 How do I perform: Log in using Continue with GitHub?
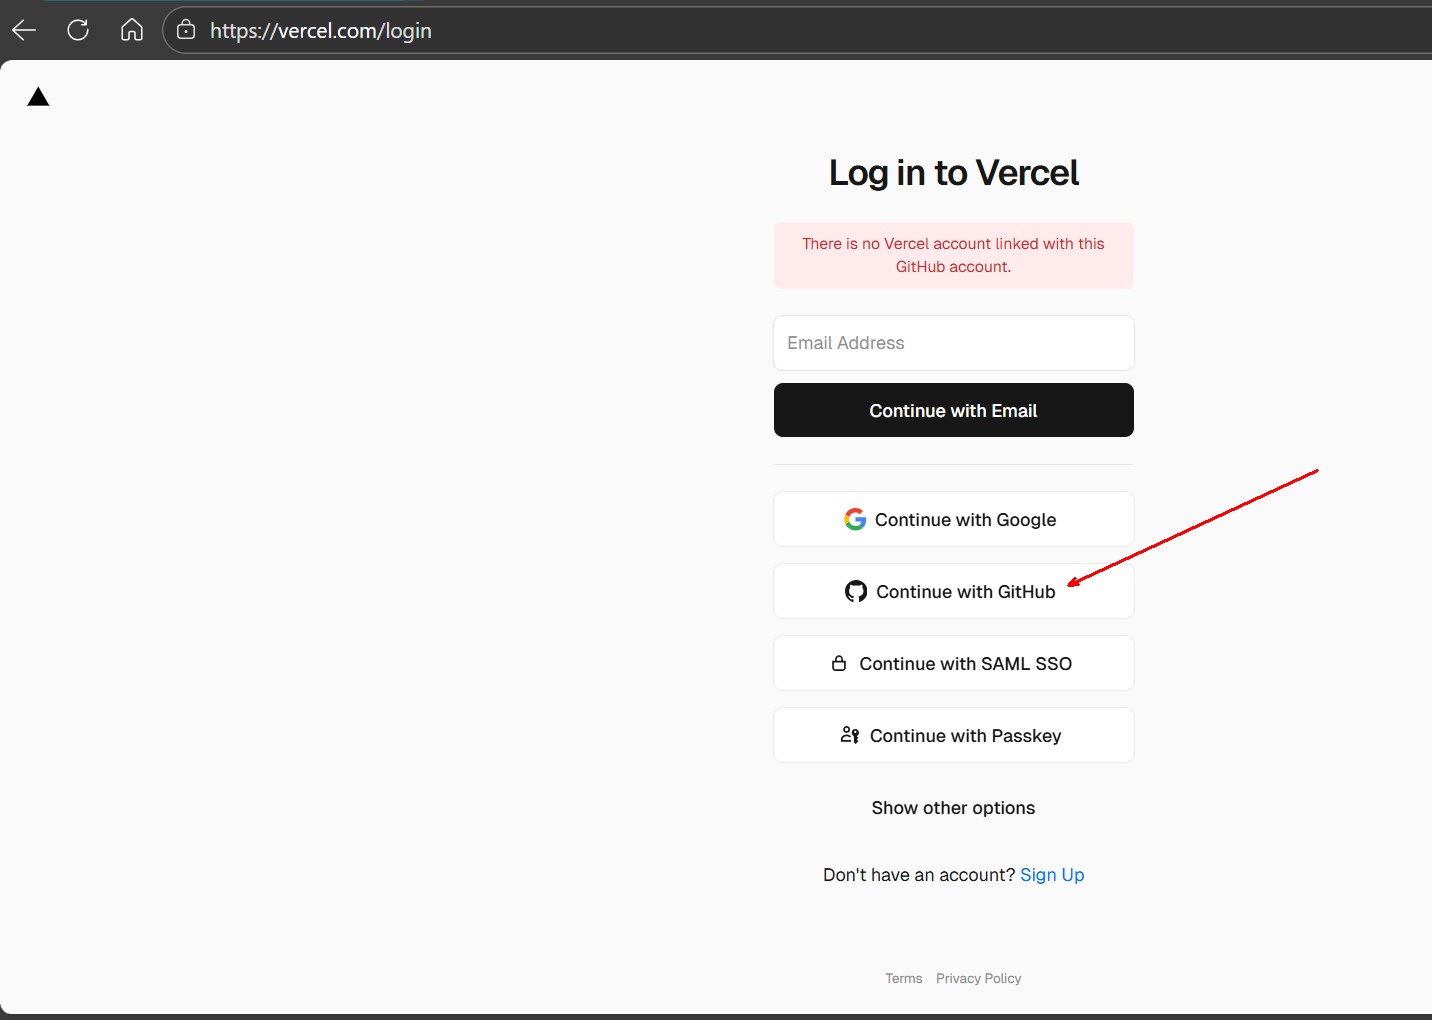[x=953, y=591]
